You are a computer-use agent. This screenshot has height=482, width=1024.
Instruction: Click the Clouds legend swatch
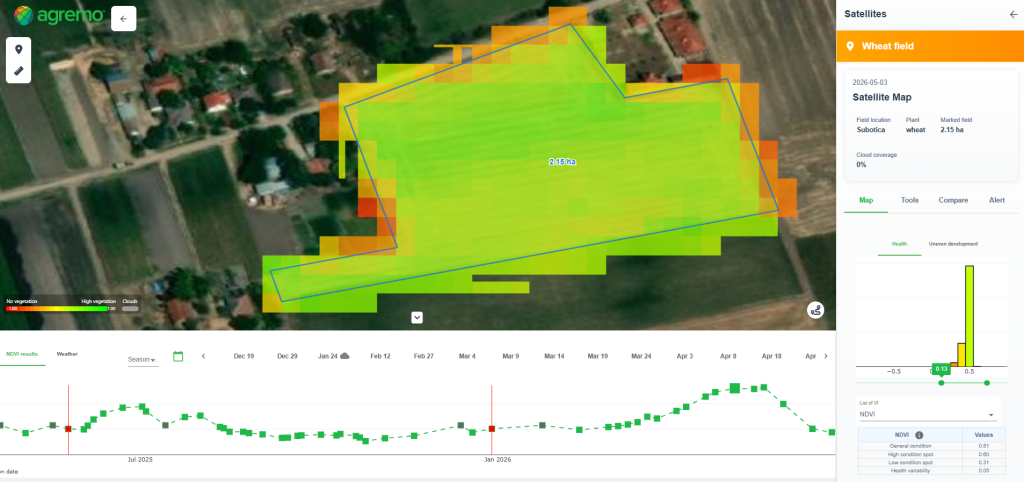pos(130,308)
